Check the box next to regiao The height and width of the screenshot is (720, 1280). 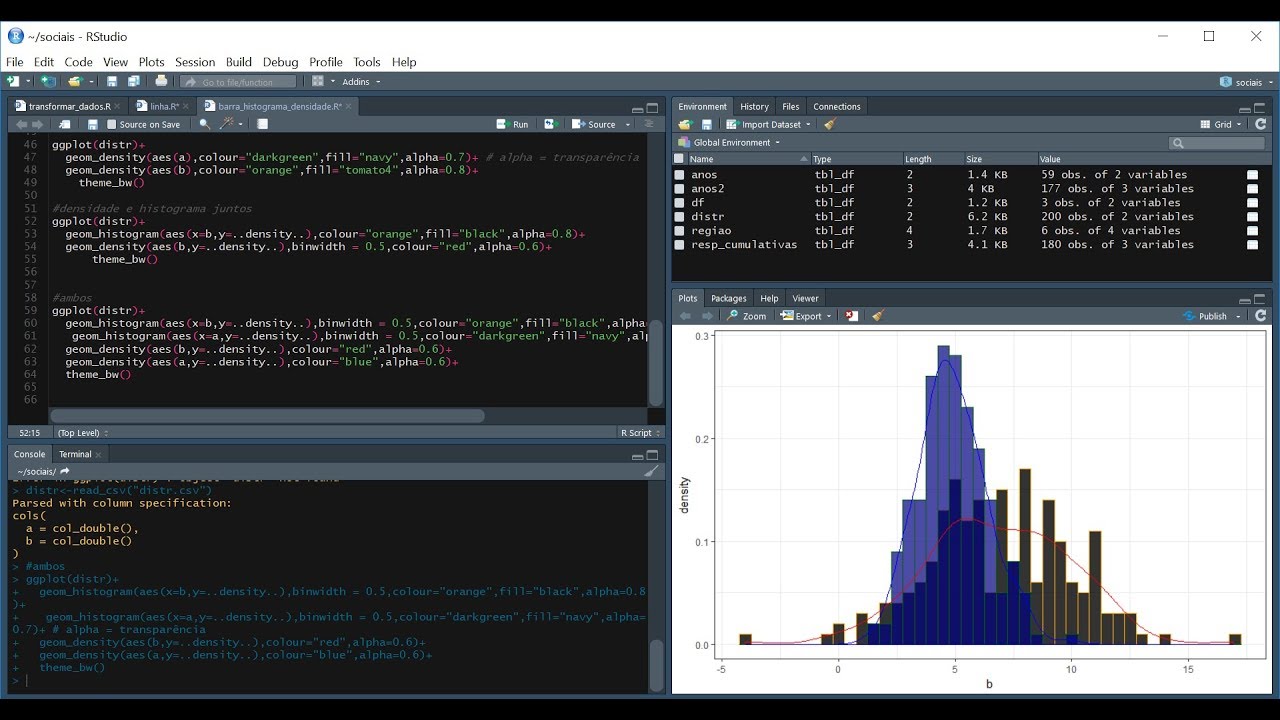[x=679, y=231]
